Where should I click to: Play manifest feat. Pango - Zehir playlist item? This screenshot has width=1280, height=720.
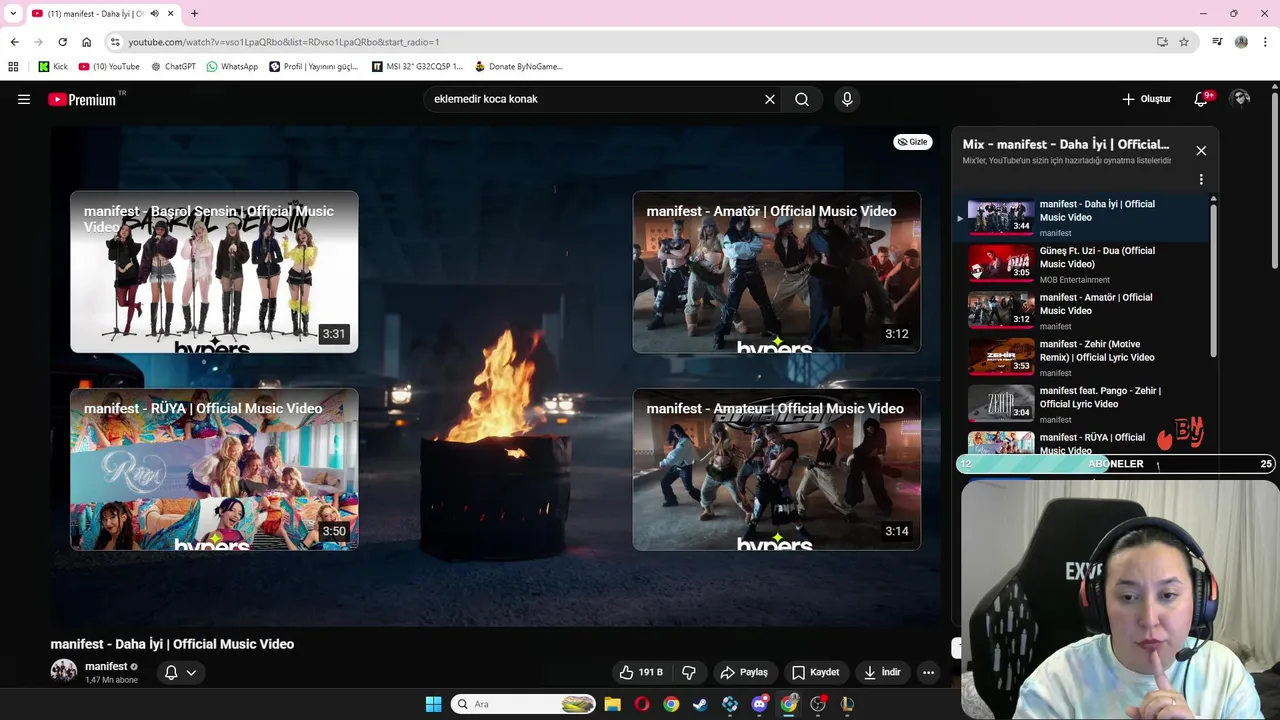[1083, 404]
